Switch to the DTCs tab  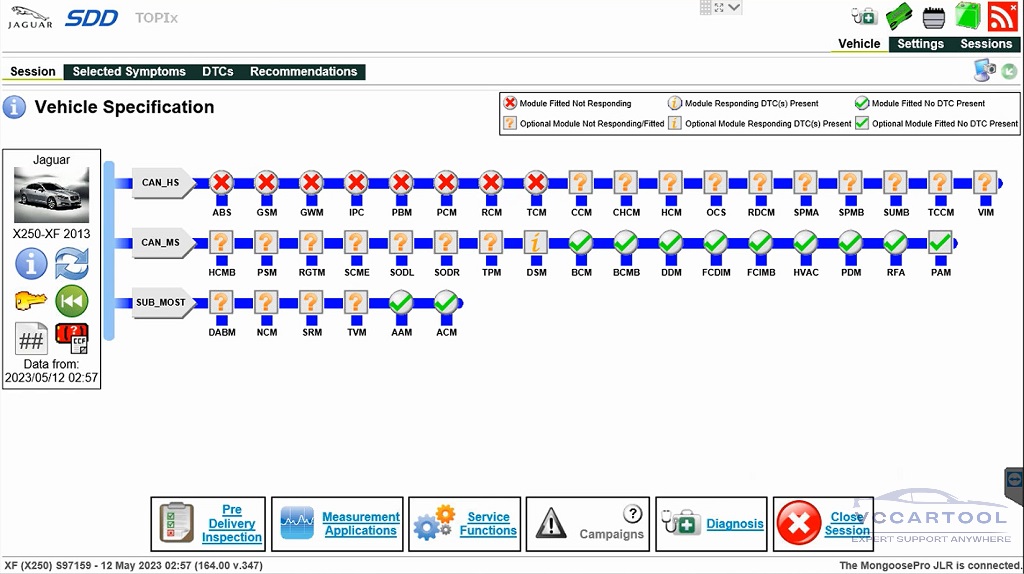(217, 72)
